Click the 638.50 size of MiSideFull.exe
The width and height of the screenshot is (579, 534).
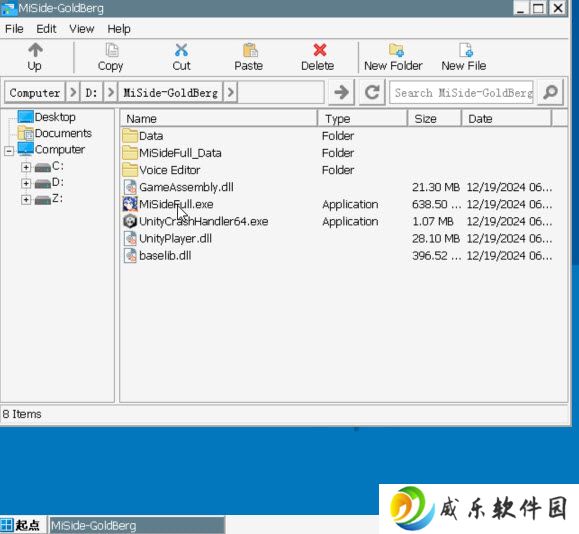(x=436, y=204)
